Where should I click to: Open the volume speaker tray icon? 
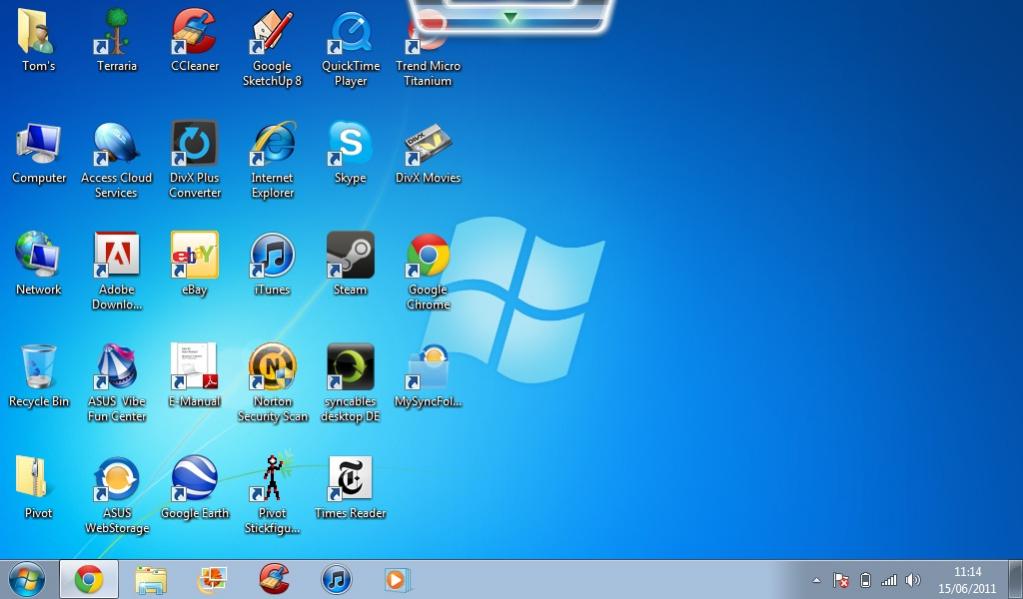click(912, 580)
